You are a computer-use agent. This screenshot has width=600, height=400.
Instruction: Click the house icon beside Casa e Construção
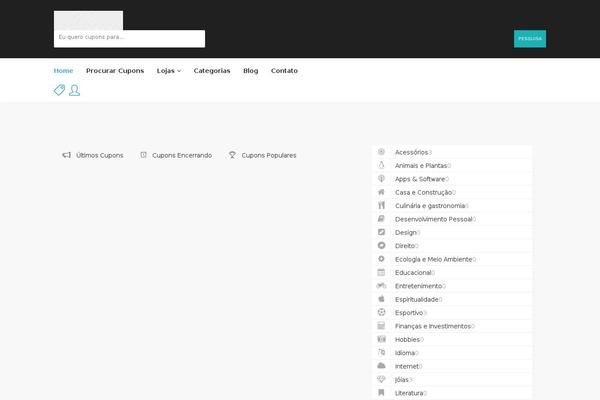(x=381, y=192)
